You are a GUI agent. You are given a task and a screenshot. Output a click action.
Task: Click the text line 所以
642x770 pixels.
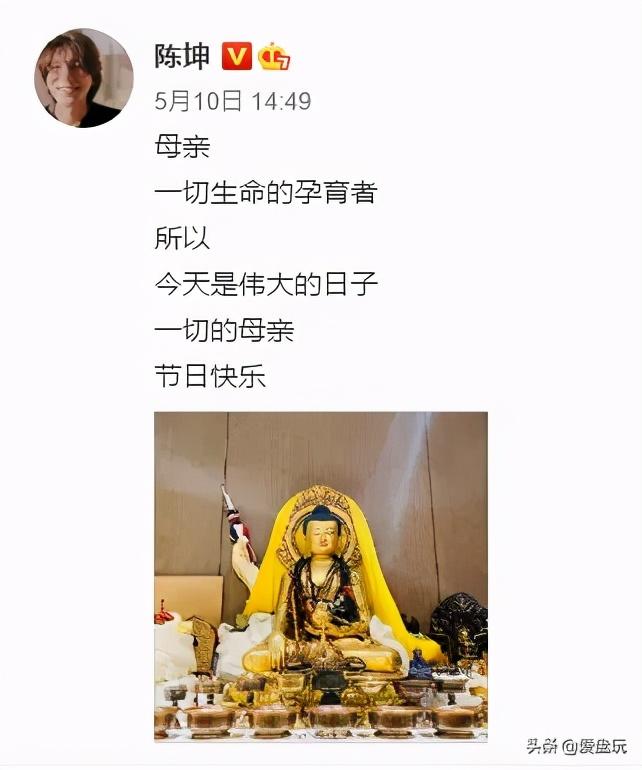point(182,239)
